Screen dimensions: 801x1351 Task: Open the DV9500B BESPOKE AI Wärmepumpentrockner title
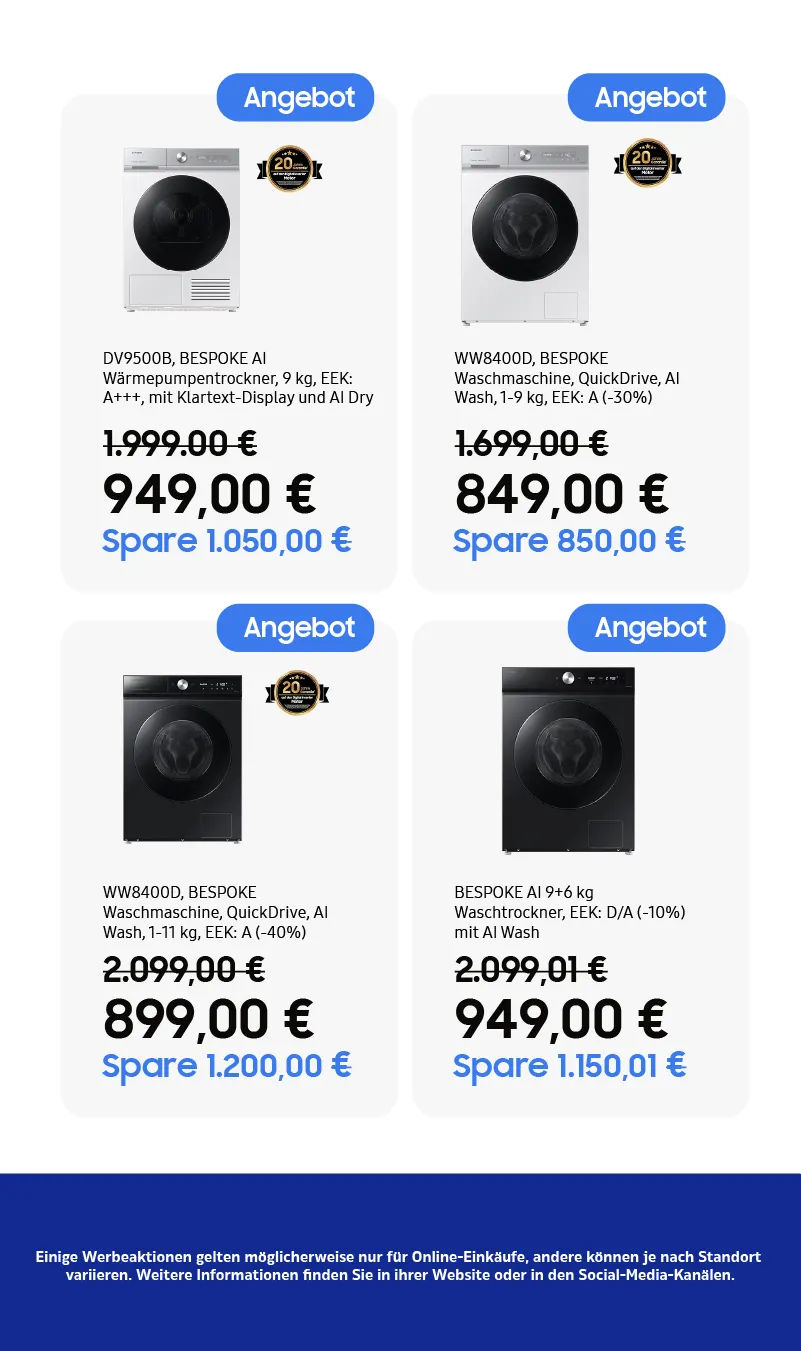(238, 378)
